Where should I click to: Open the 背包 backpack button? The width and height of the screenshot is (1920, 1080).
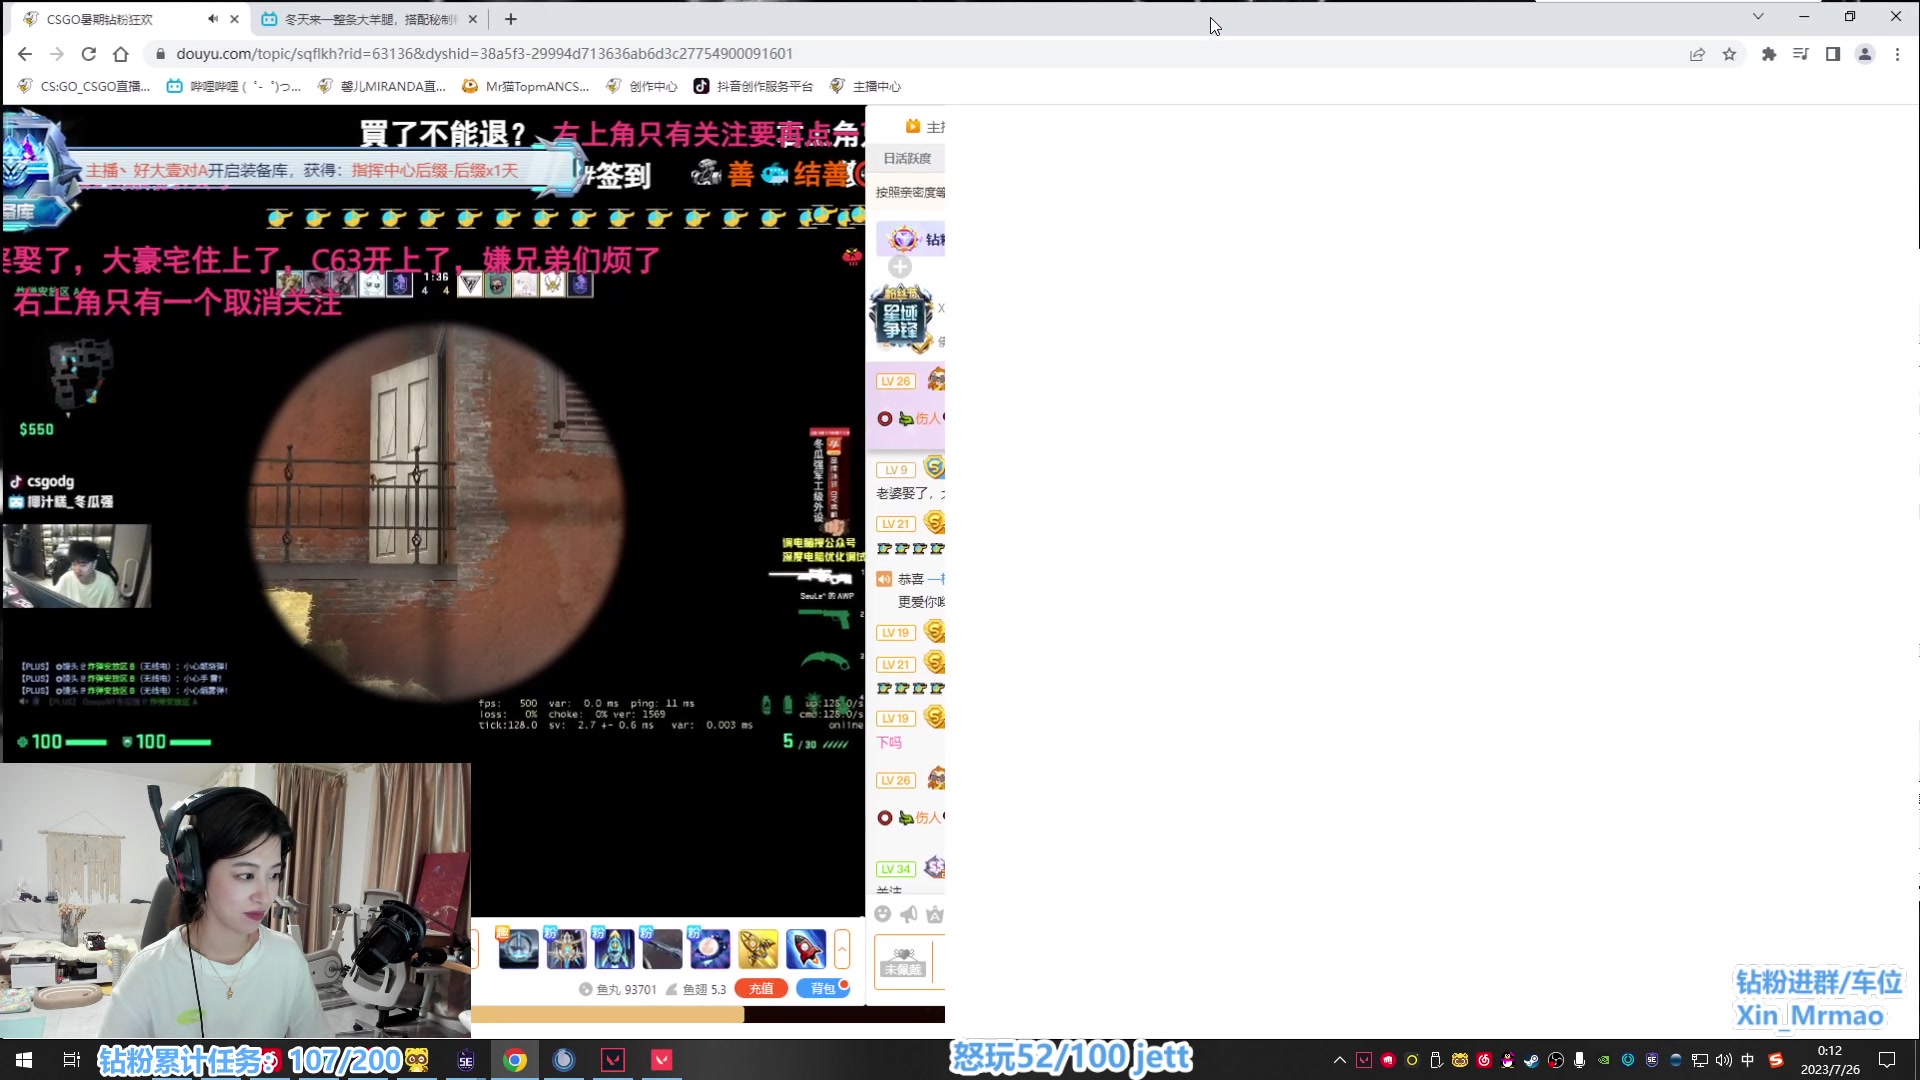tap(822, 988)
